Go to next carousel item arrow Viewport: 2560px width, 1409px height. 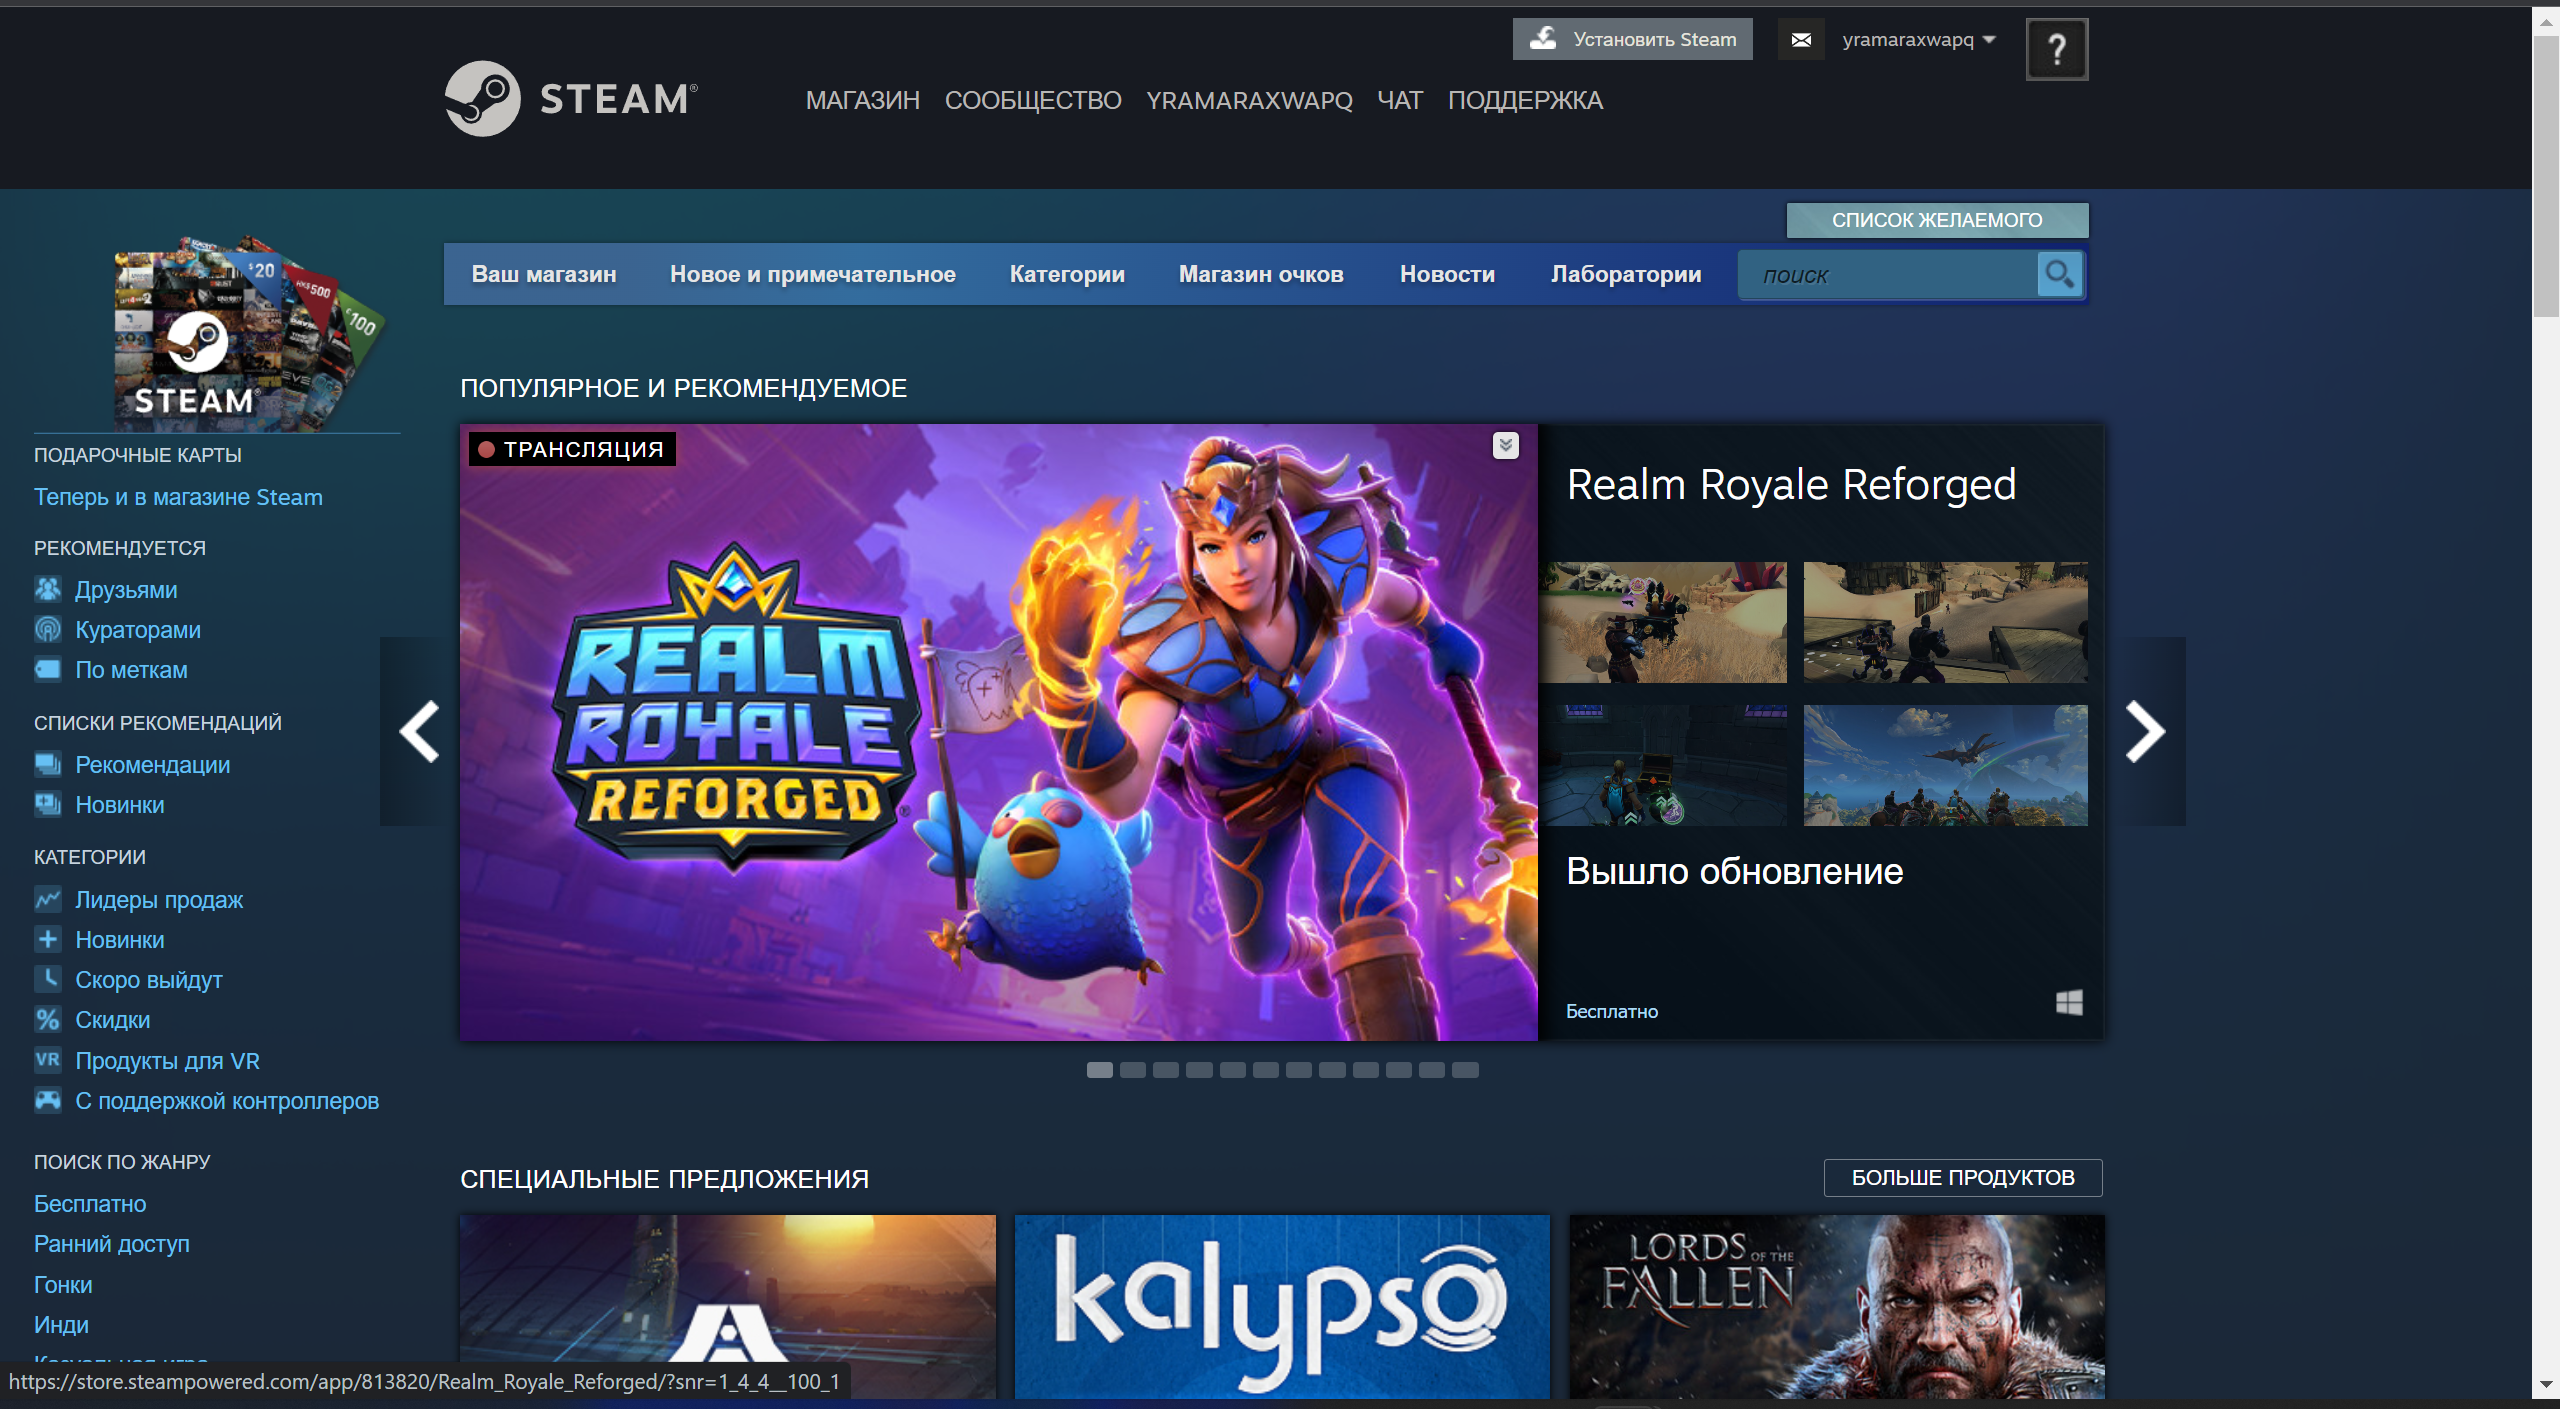click(2145, 732)
